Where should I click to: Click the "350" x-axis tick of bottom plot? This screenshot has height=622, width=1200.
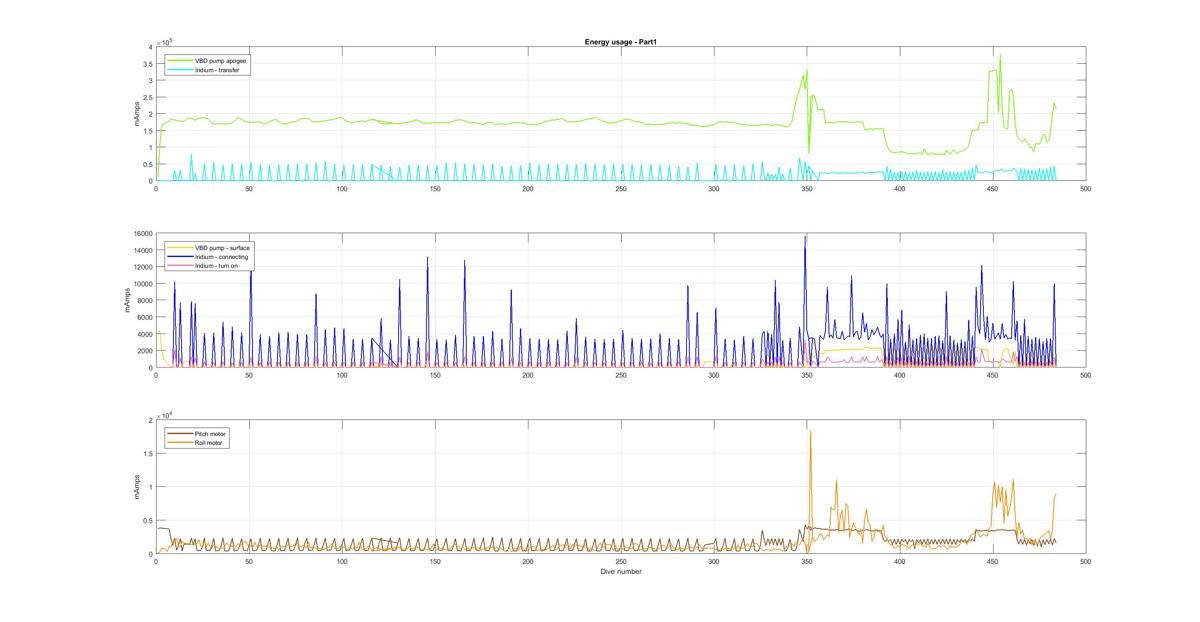tap(806, 562)
